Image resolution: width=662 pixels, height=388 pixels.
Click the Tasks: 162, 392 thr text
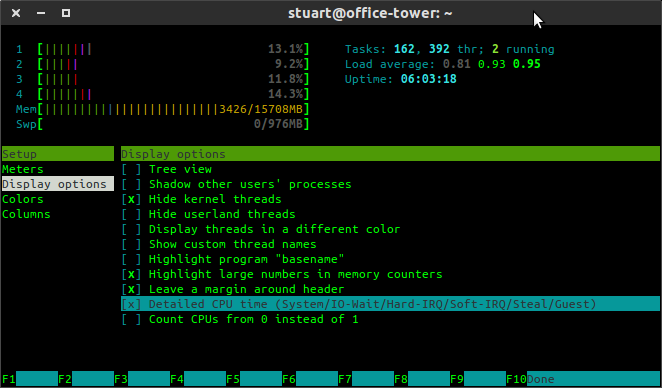(414, 49)
